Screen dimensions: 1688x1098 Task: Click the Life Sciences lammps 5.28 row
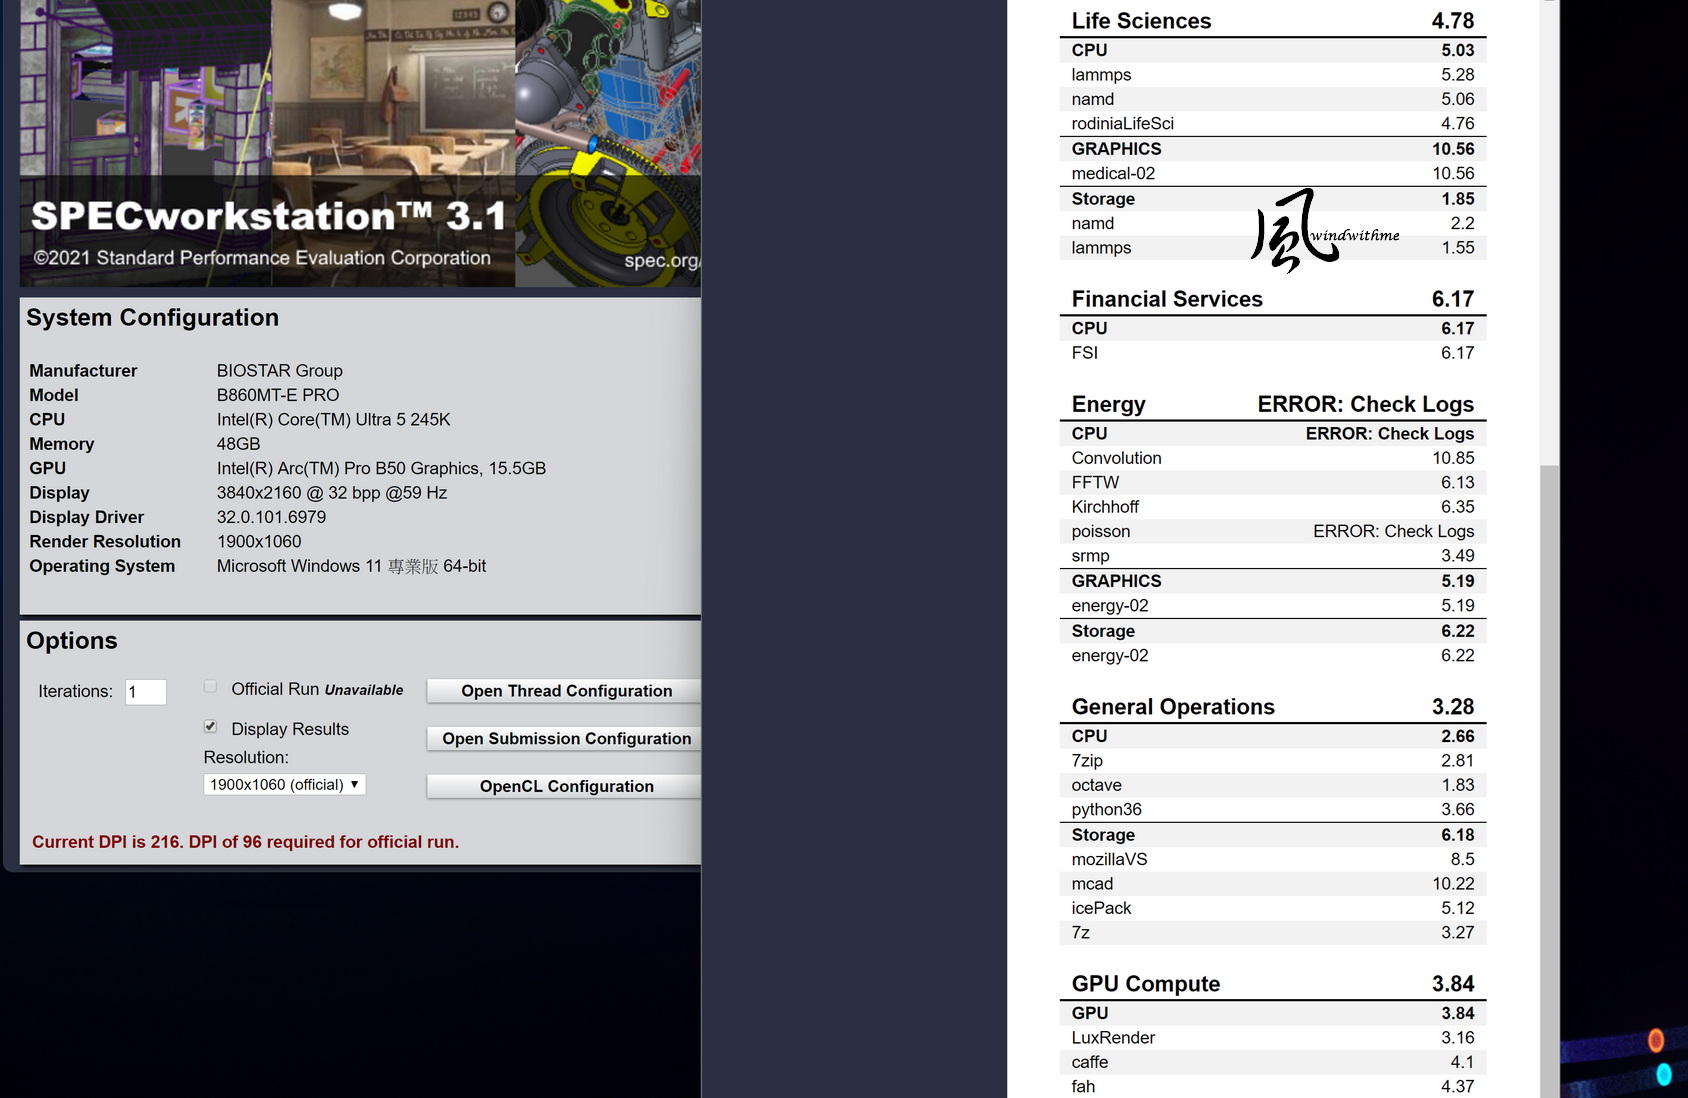(1273, 75)
